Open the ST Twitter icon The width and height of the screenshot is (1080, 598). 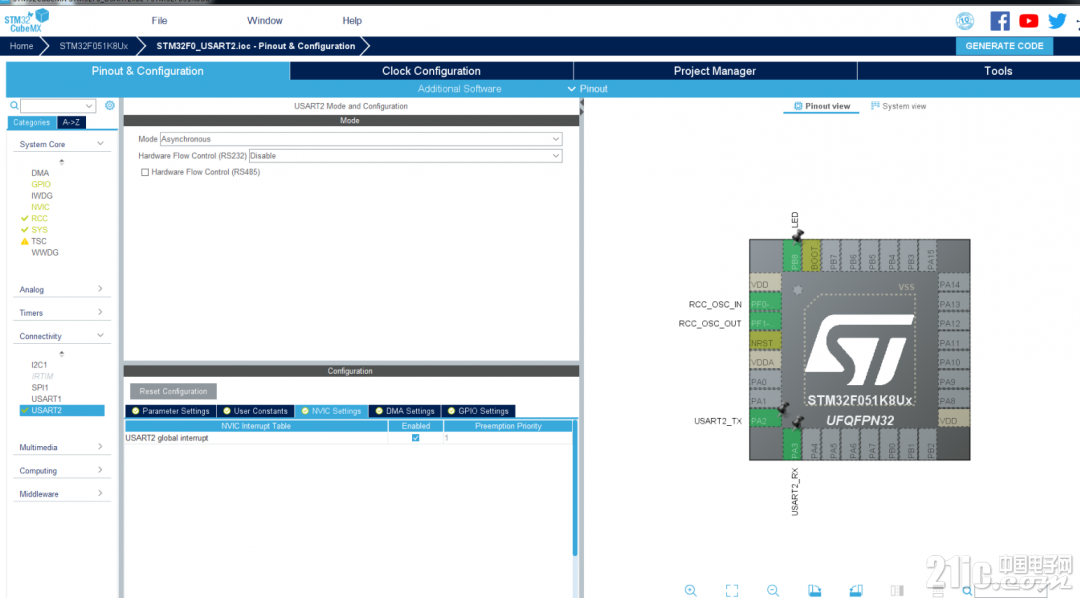1057,21
